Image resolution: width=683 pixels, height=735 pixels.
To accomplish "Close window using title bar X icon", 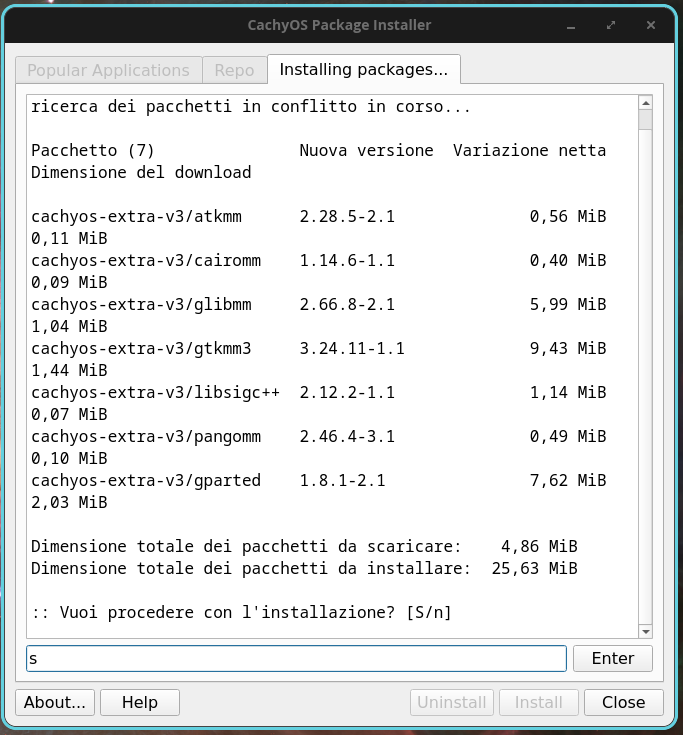I will point(651,25).
